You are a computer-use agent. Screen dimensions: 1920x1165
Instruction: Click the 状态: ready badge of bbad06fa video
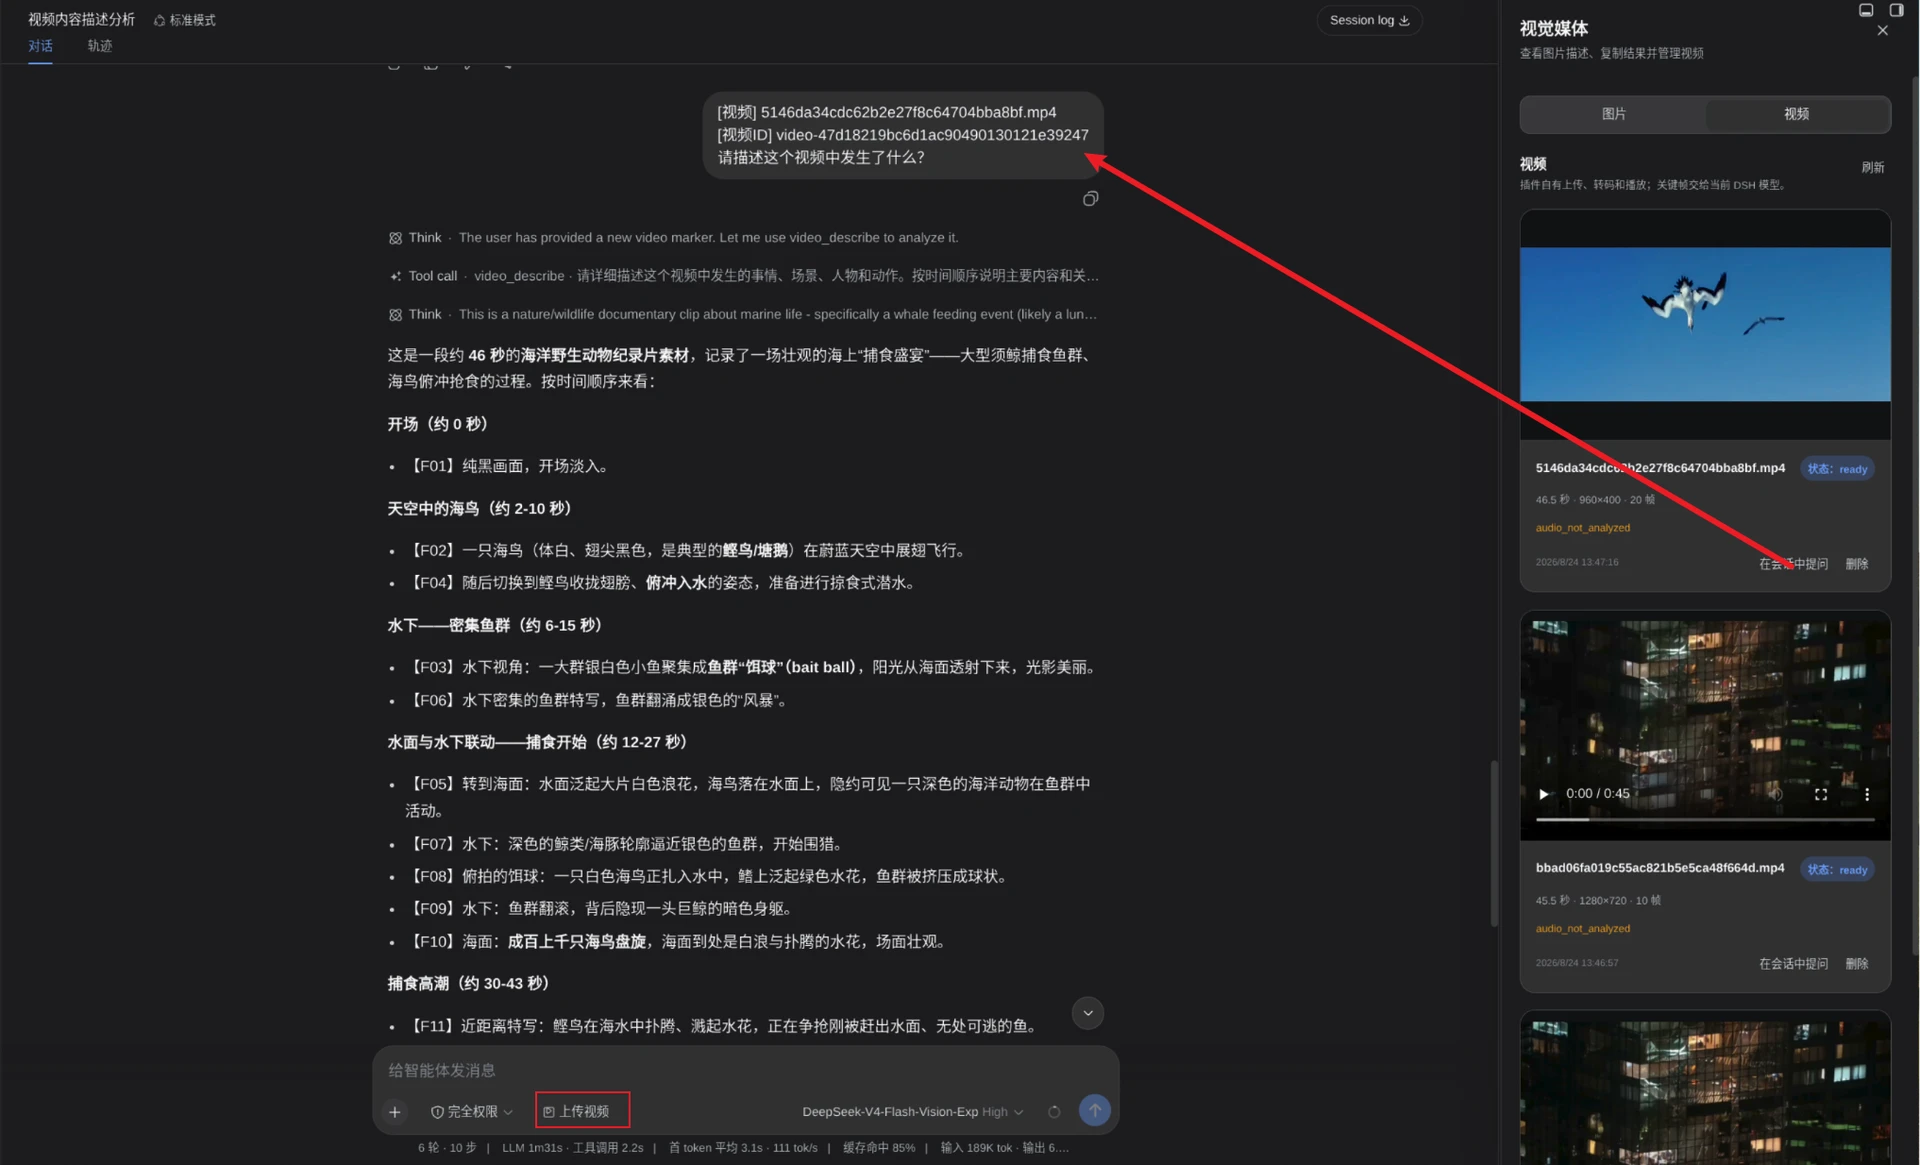point(1837,870)
